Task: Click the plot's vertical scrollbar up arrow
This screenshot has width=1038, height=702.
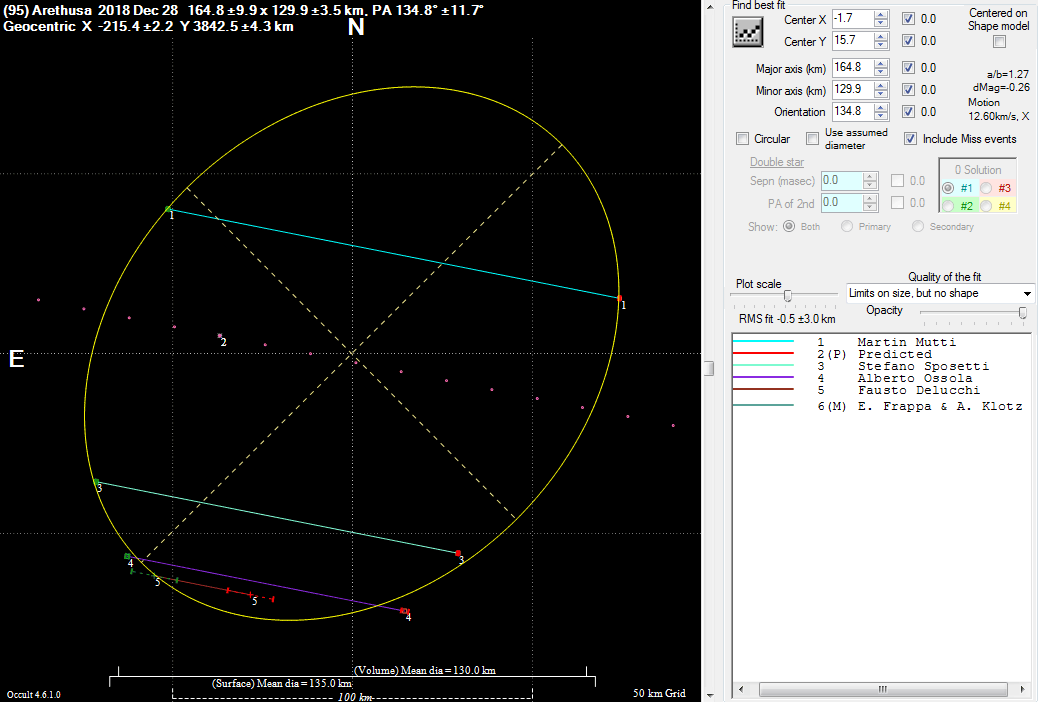Action: (x=709, y=6)
